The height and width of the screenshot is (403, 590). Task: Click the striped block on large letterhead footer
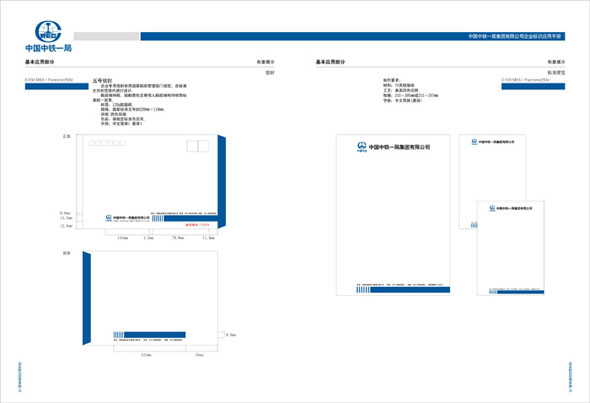(363, 290)
